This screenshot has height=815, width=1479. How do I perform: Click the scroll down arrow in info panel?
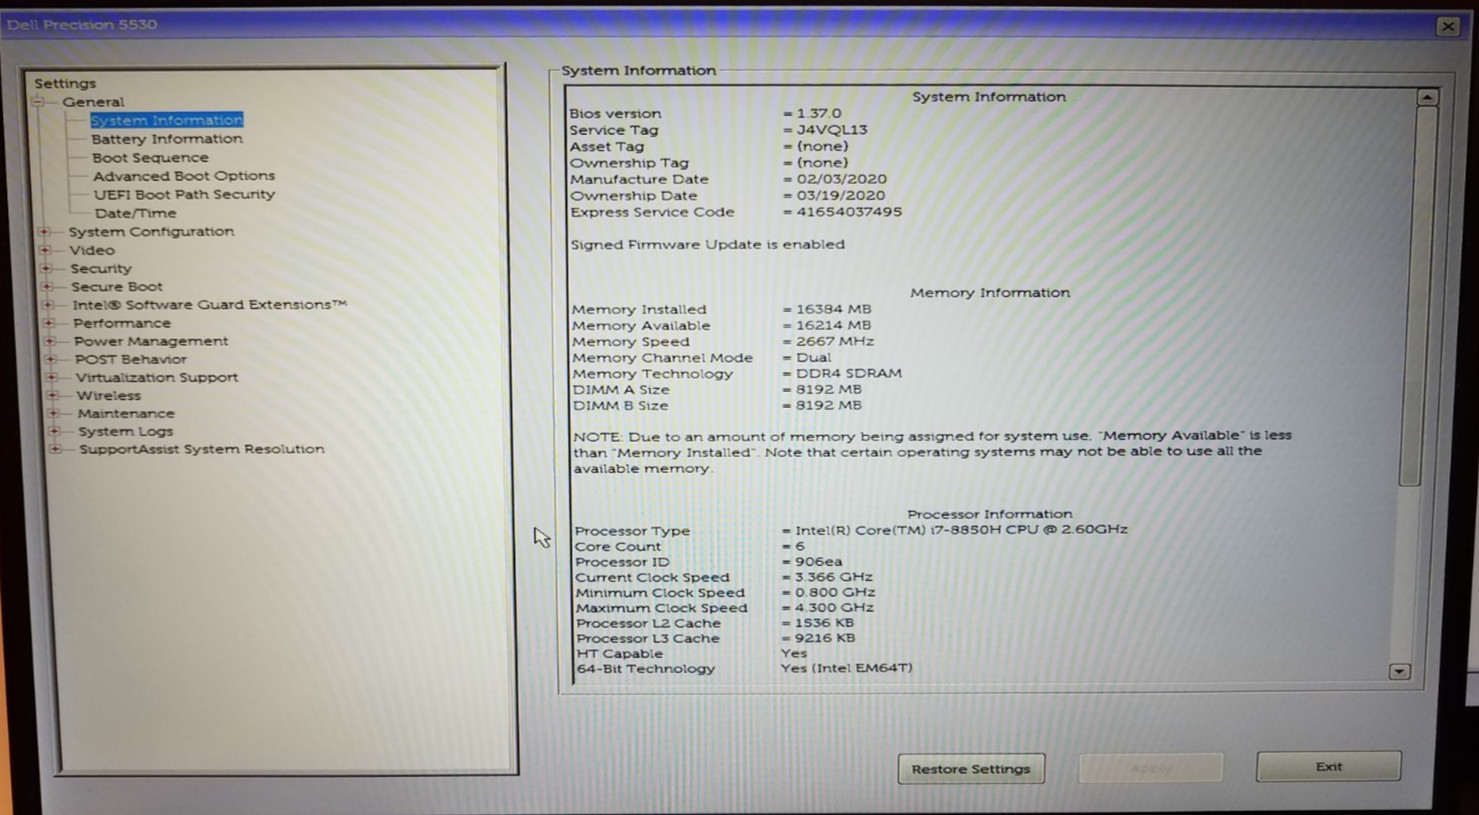[1399, 671]
